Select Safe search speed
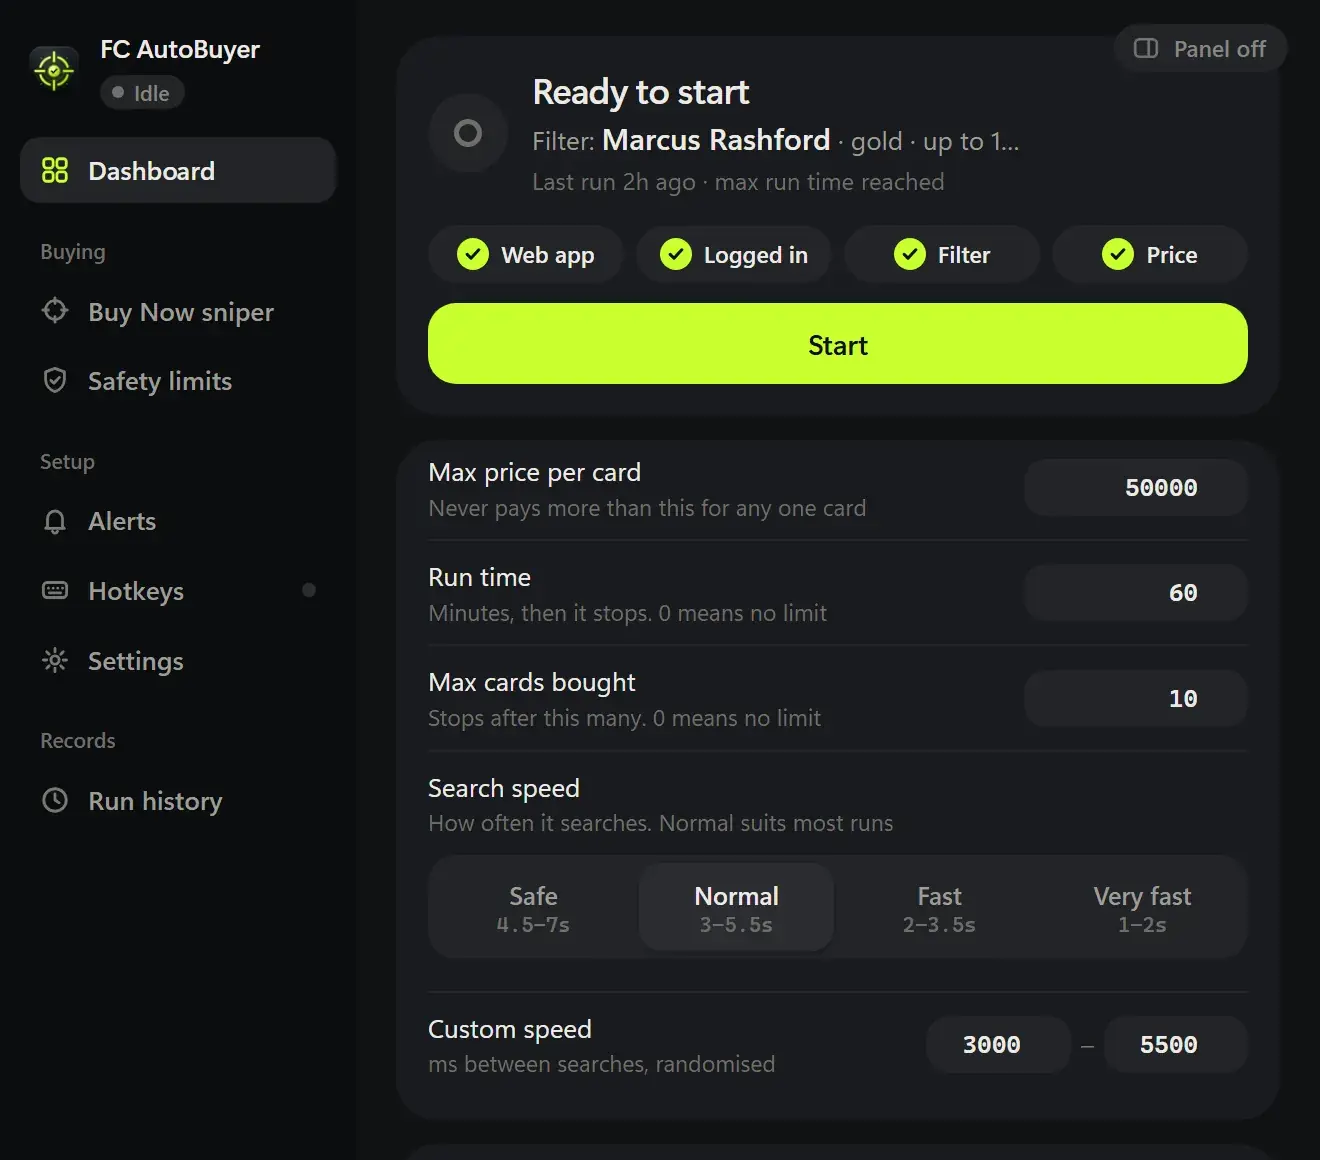 (x=533, y=908)
